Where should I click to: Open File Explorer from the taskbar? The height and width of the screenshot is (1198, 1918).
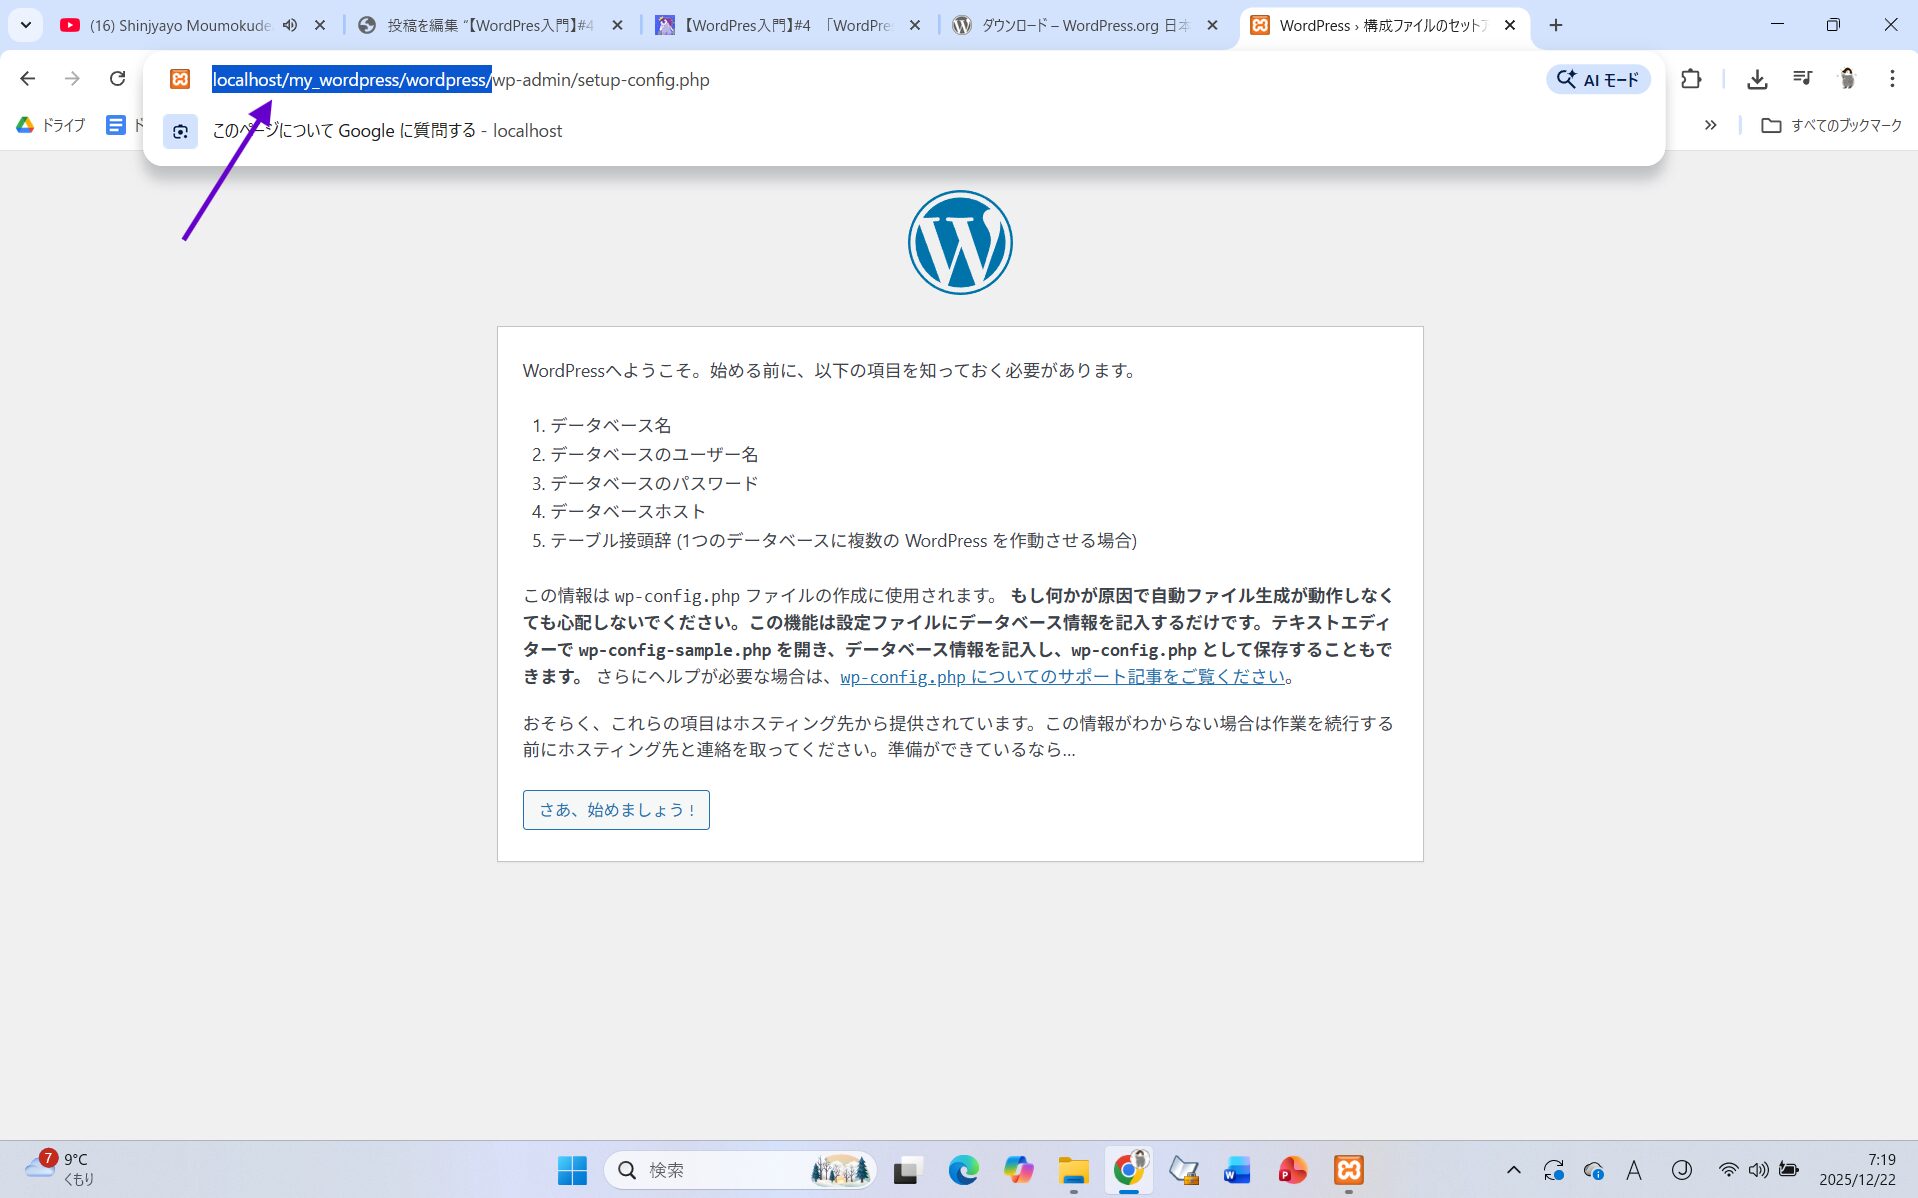1073,1170
